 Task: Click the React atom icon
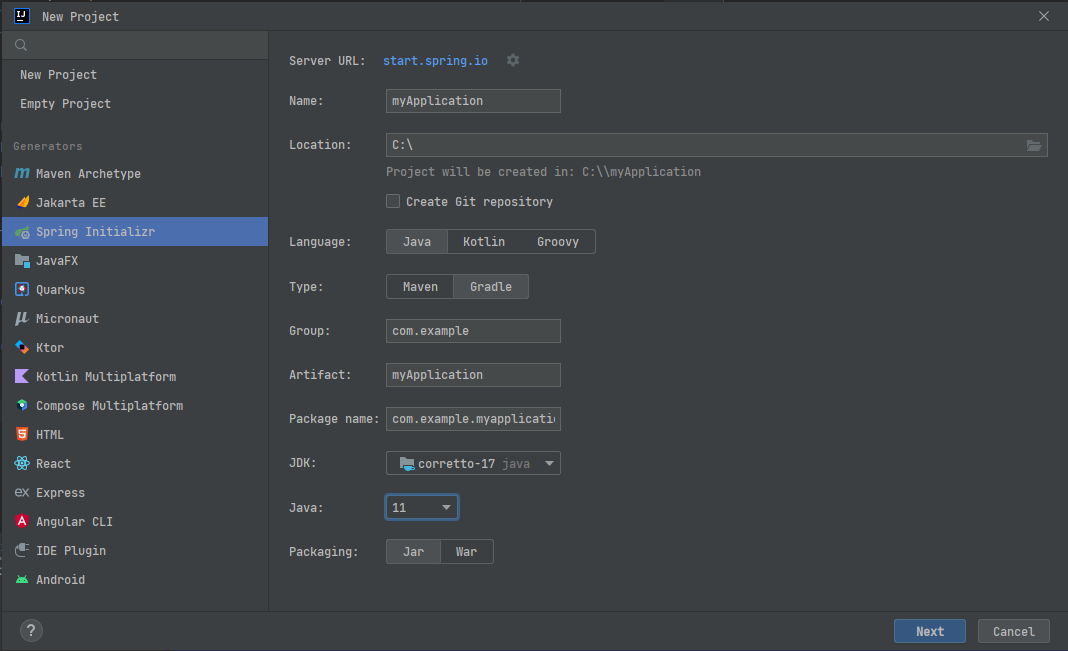22,463
